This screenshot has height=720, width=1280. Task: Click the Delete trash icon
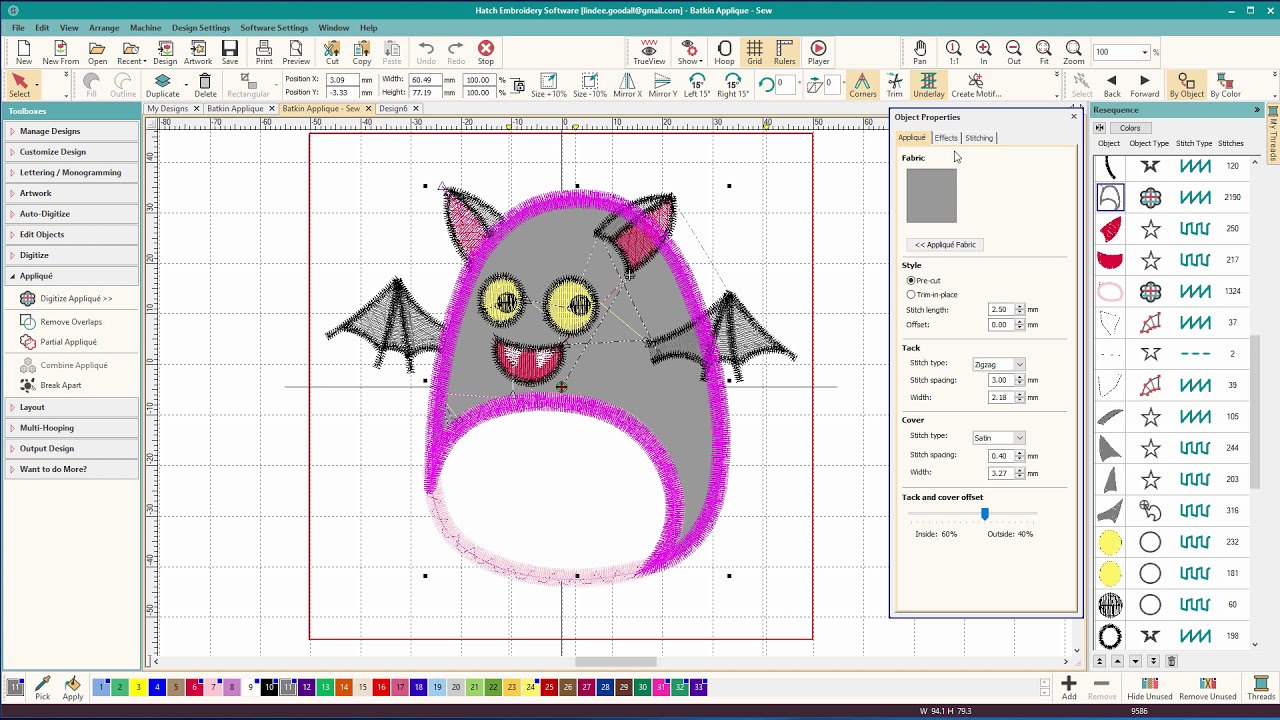205,86
